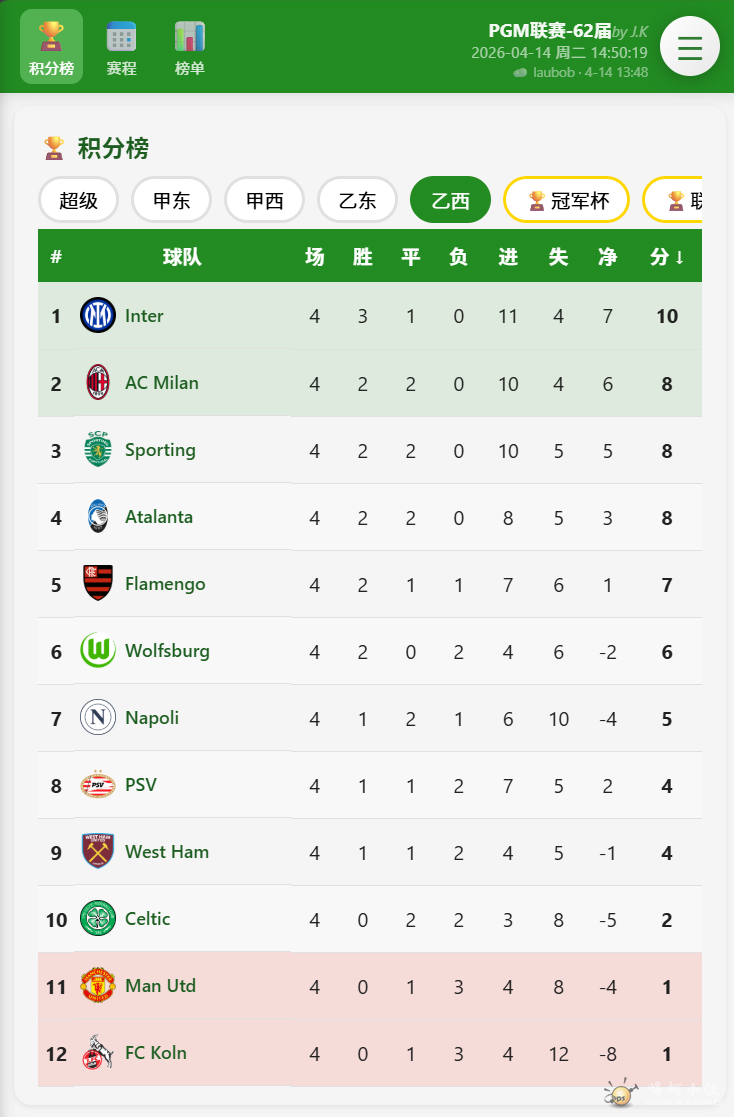Click the Wolfsburg club logo

click(98, 651)
